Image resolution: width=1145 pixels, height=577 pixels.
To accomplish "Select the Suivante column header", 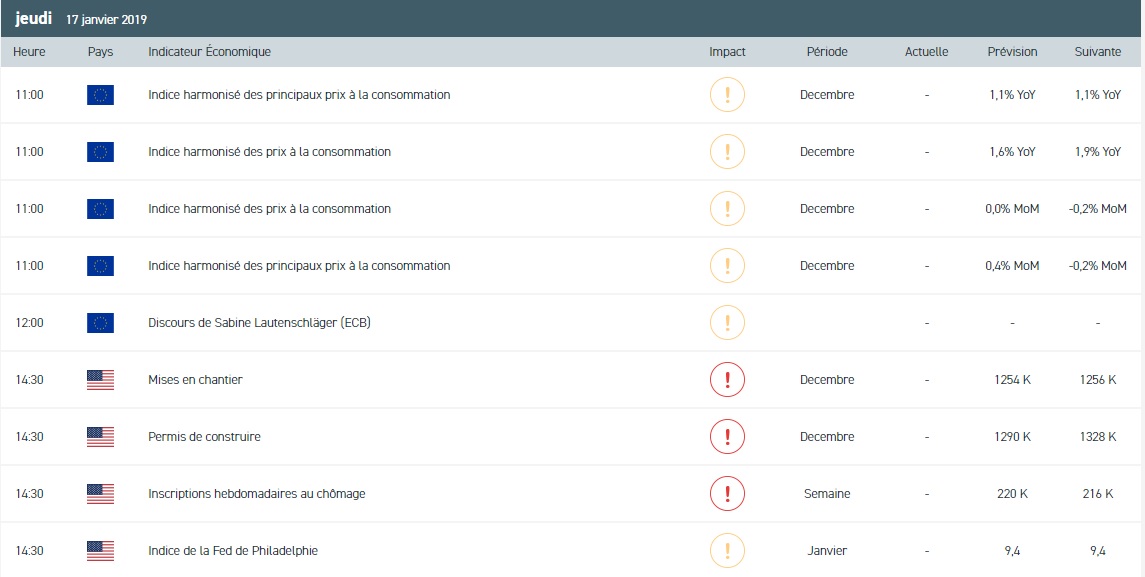I will coord(1097,52).
